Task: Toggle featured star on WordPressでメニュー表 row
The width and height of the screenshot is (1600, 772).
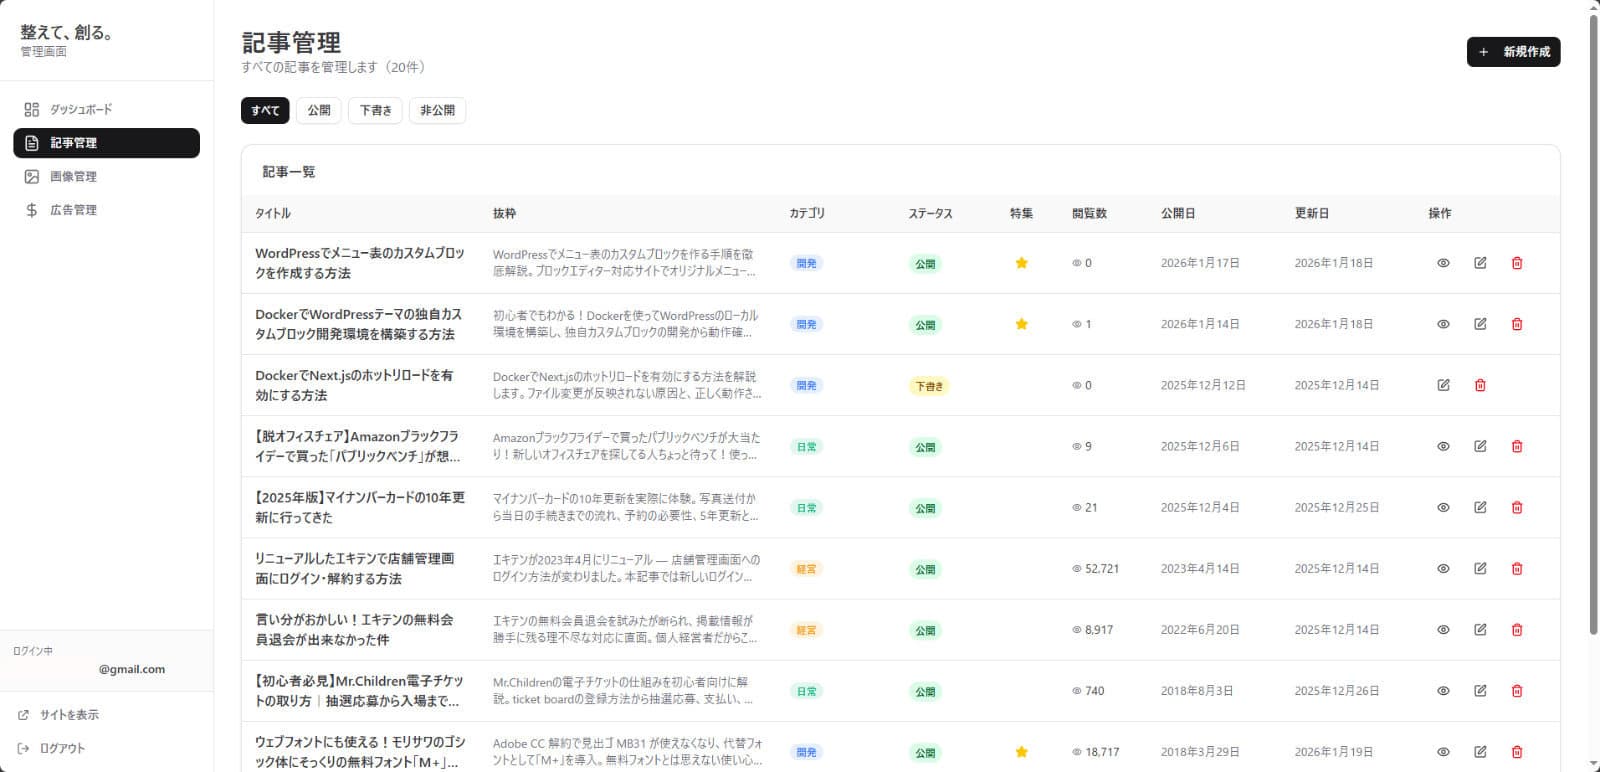Action: pyautogui.click(x=1021, y=263)
